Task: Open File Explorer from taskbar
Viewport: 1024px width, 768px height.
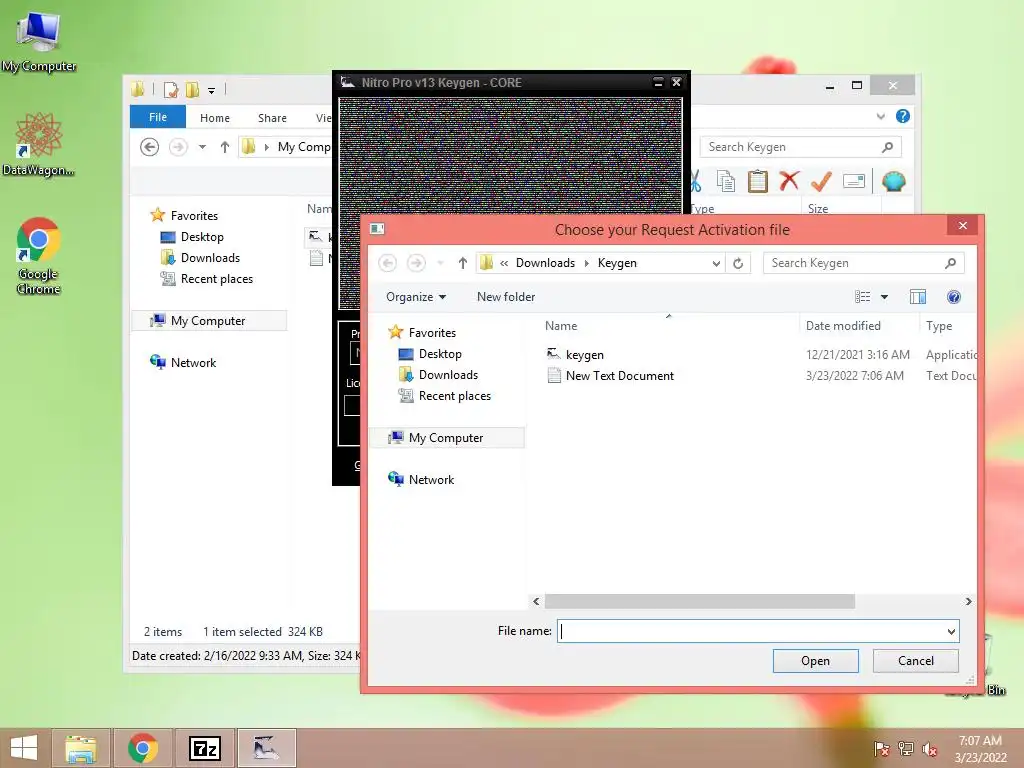Action: (x=80, y=748)
